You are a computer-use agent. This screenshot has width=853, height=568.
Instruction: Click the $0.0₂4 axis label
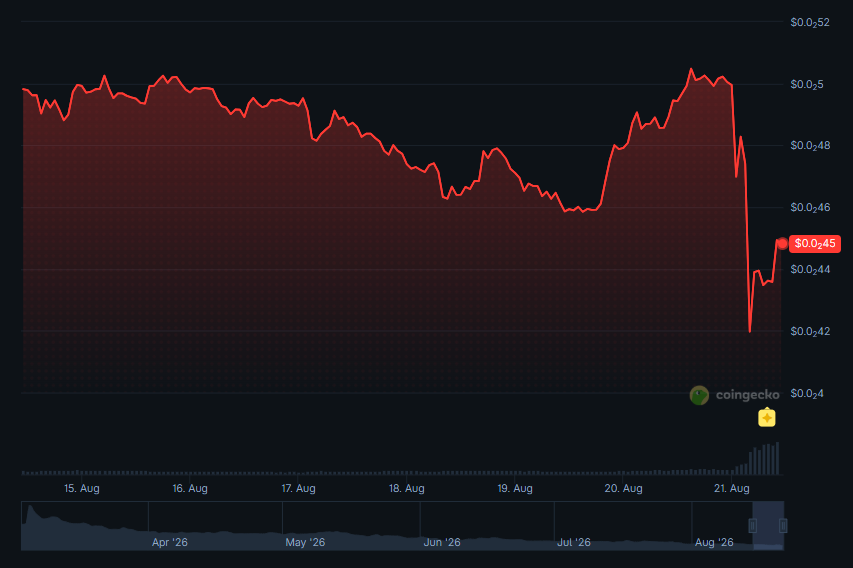[x=807, y=393]
